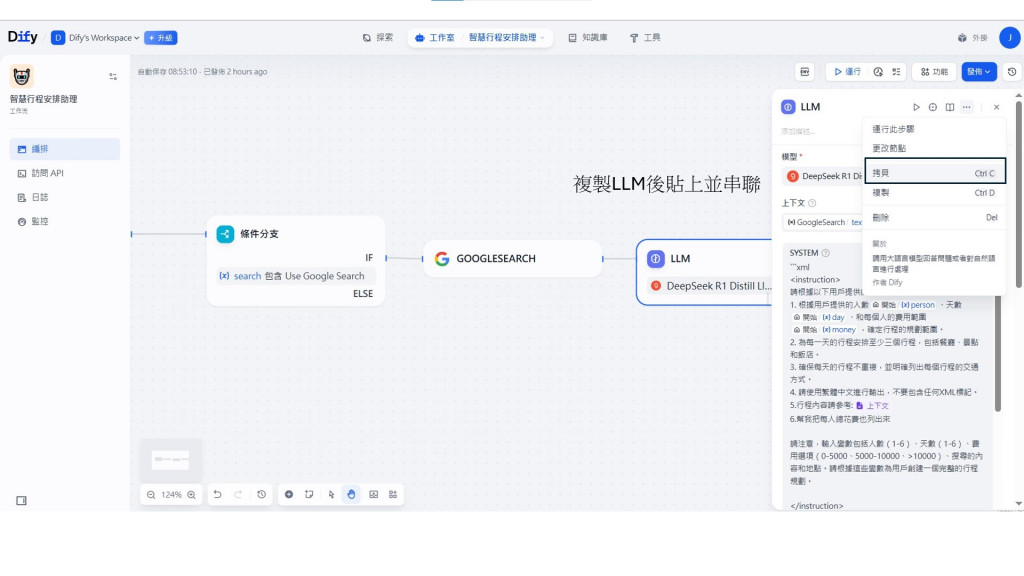Expand the 智慧行程安排助理 app name dropdown
The image size is (1024, 576).
[x=506, y=38]
